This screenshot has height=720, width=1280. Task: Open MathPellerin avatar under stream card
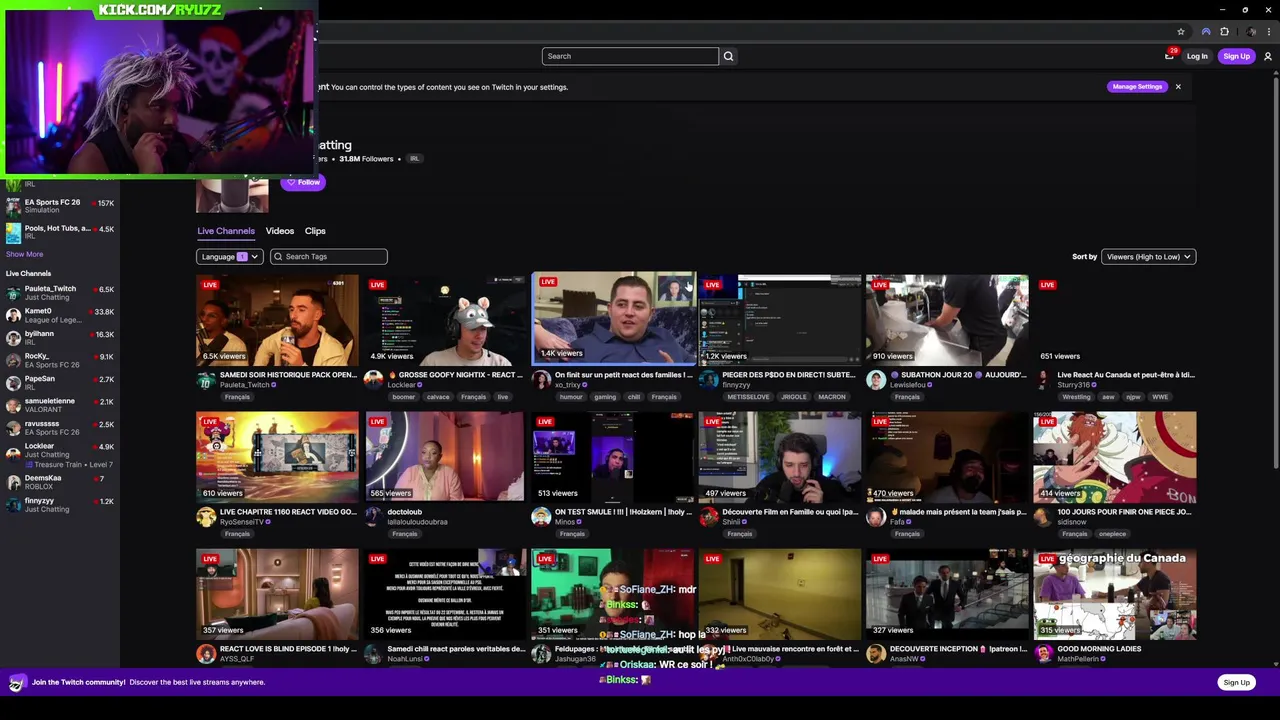point(1043,654)
